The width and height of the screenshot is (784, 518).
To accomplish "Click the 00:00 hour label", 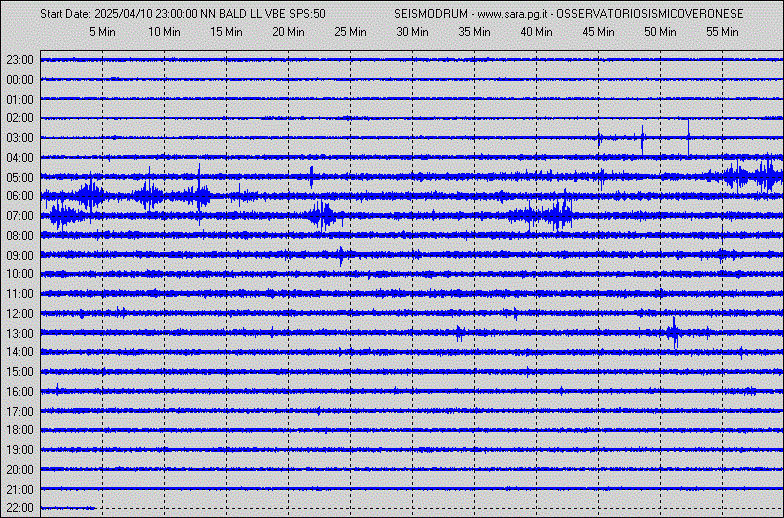I will (20, 80).
